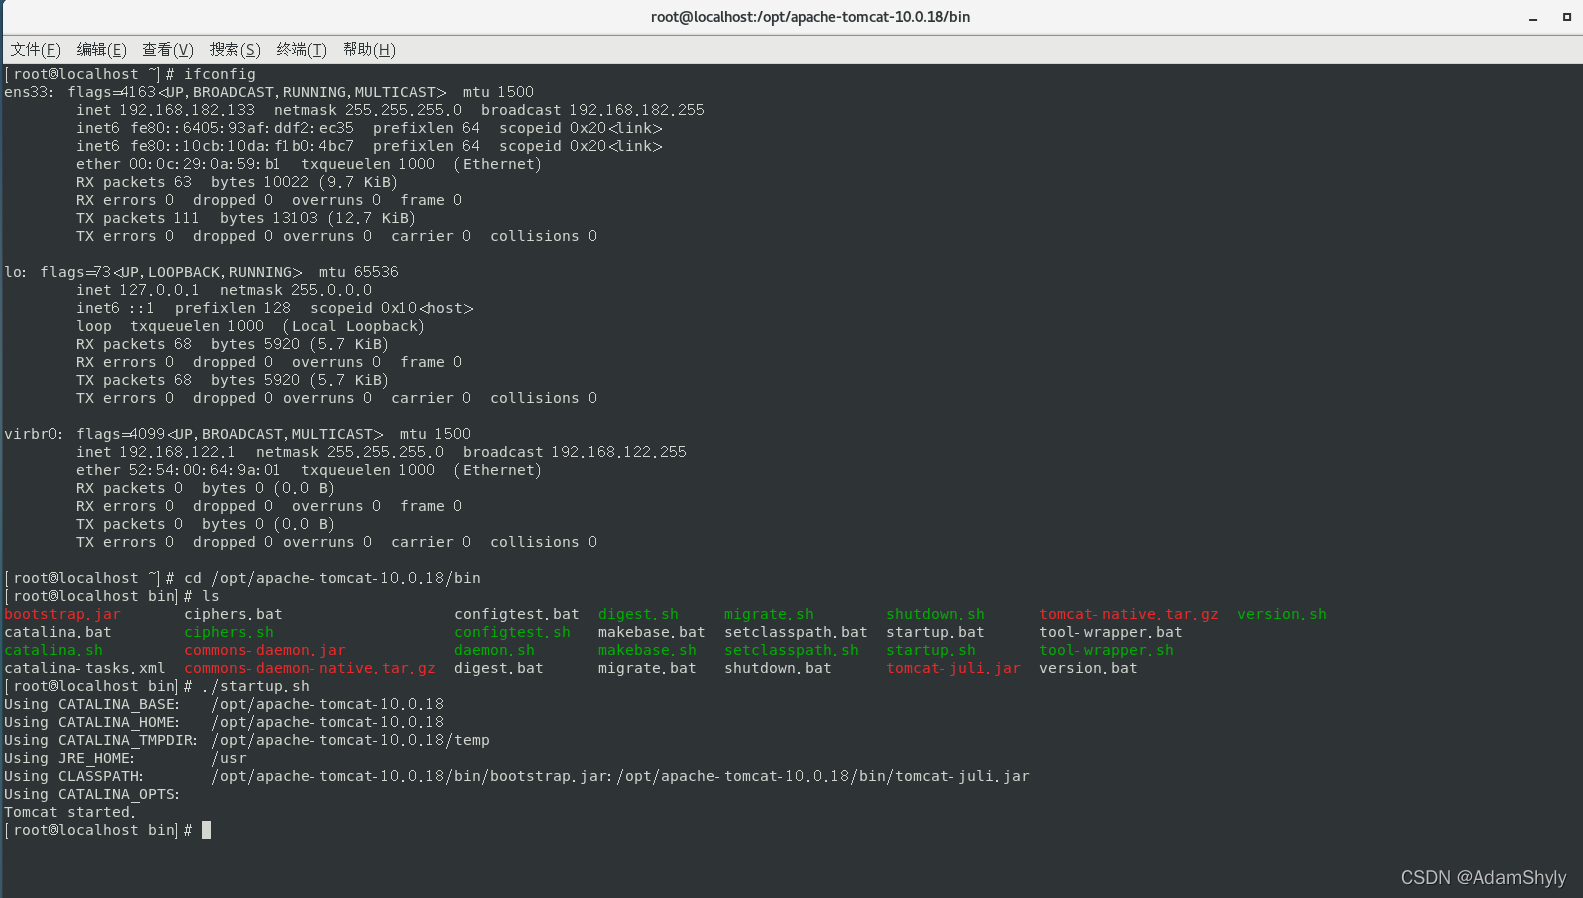Viewport: 1583px width, 898px height.
Task: Click the virbr0 ether MAC 52:54:00:64:9a:01
Action: tap(204, 470)
